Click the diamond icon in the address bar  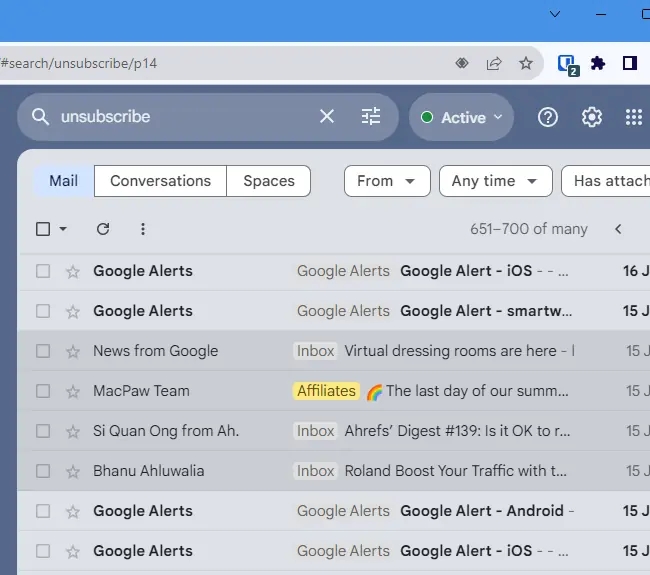pyautogui.click(x=462, y=63)
